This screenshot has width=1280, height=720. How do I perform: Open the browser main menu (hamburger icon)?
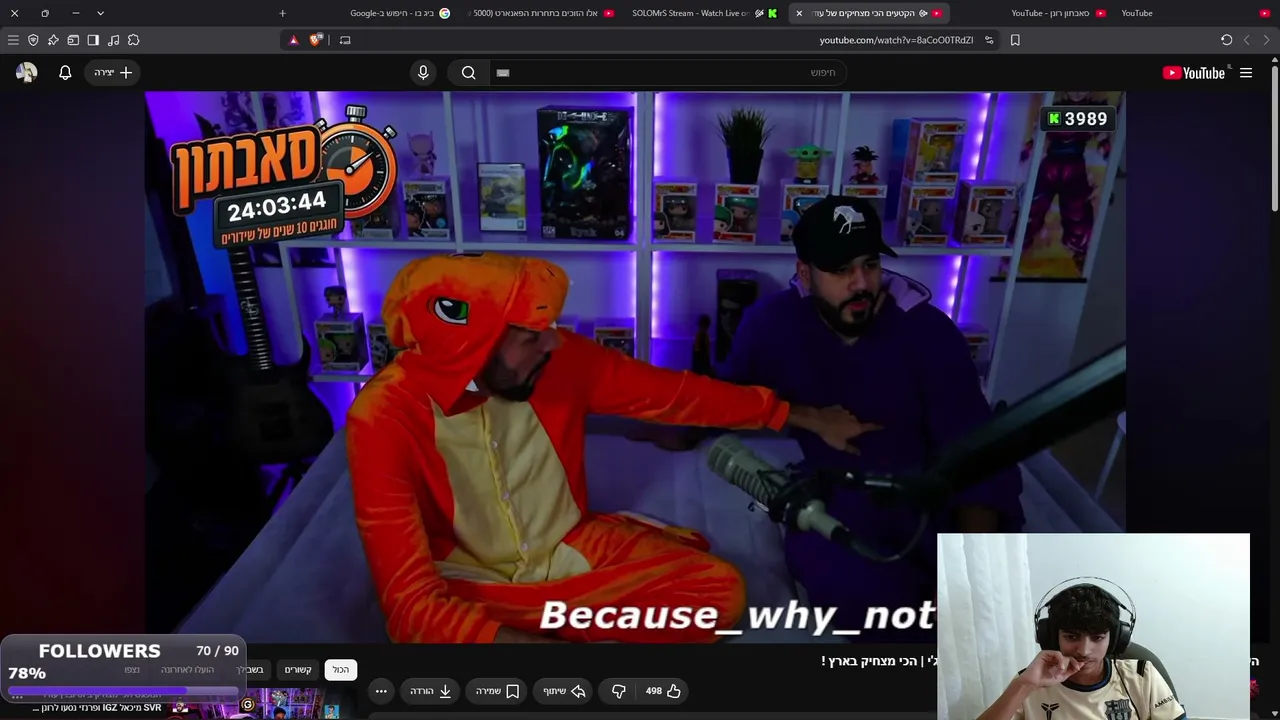coord(13,40)
